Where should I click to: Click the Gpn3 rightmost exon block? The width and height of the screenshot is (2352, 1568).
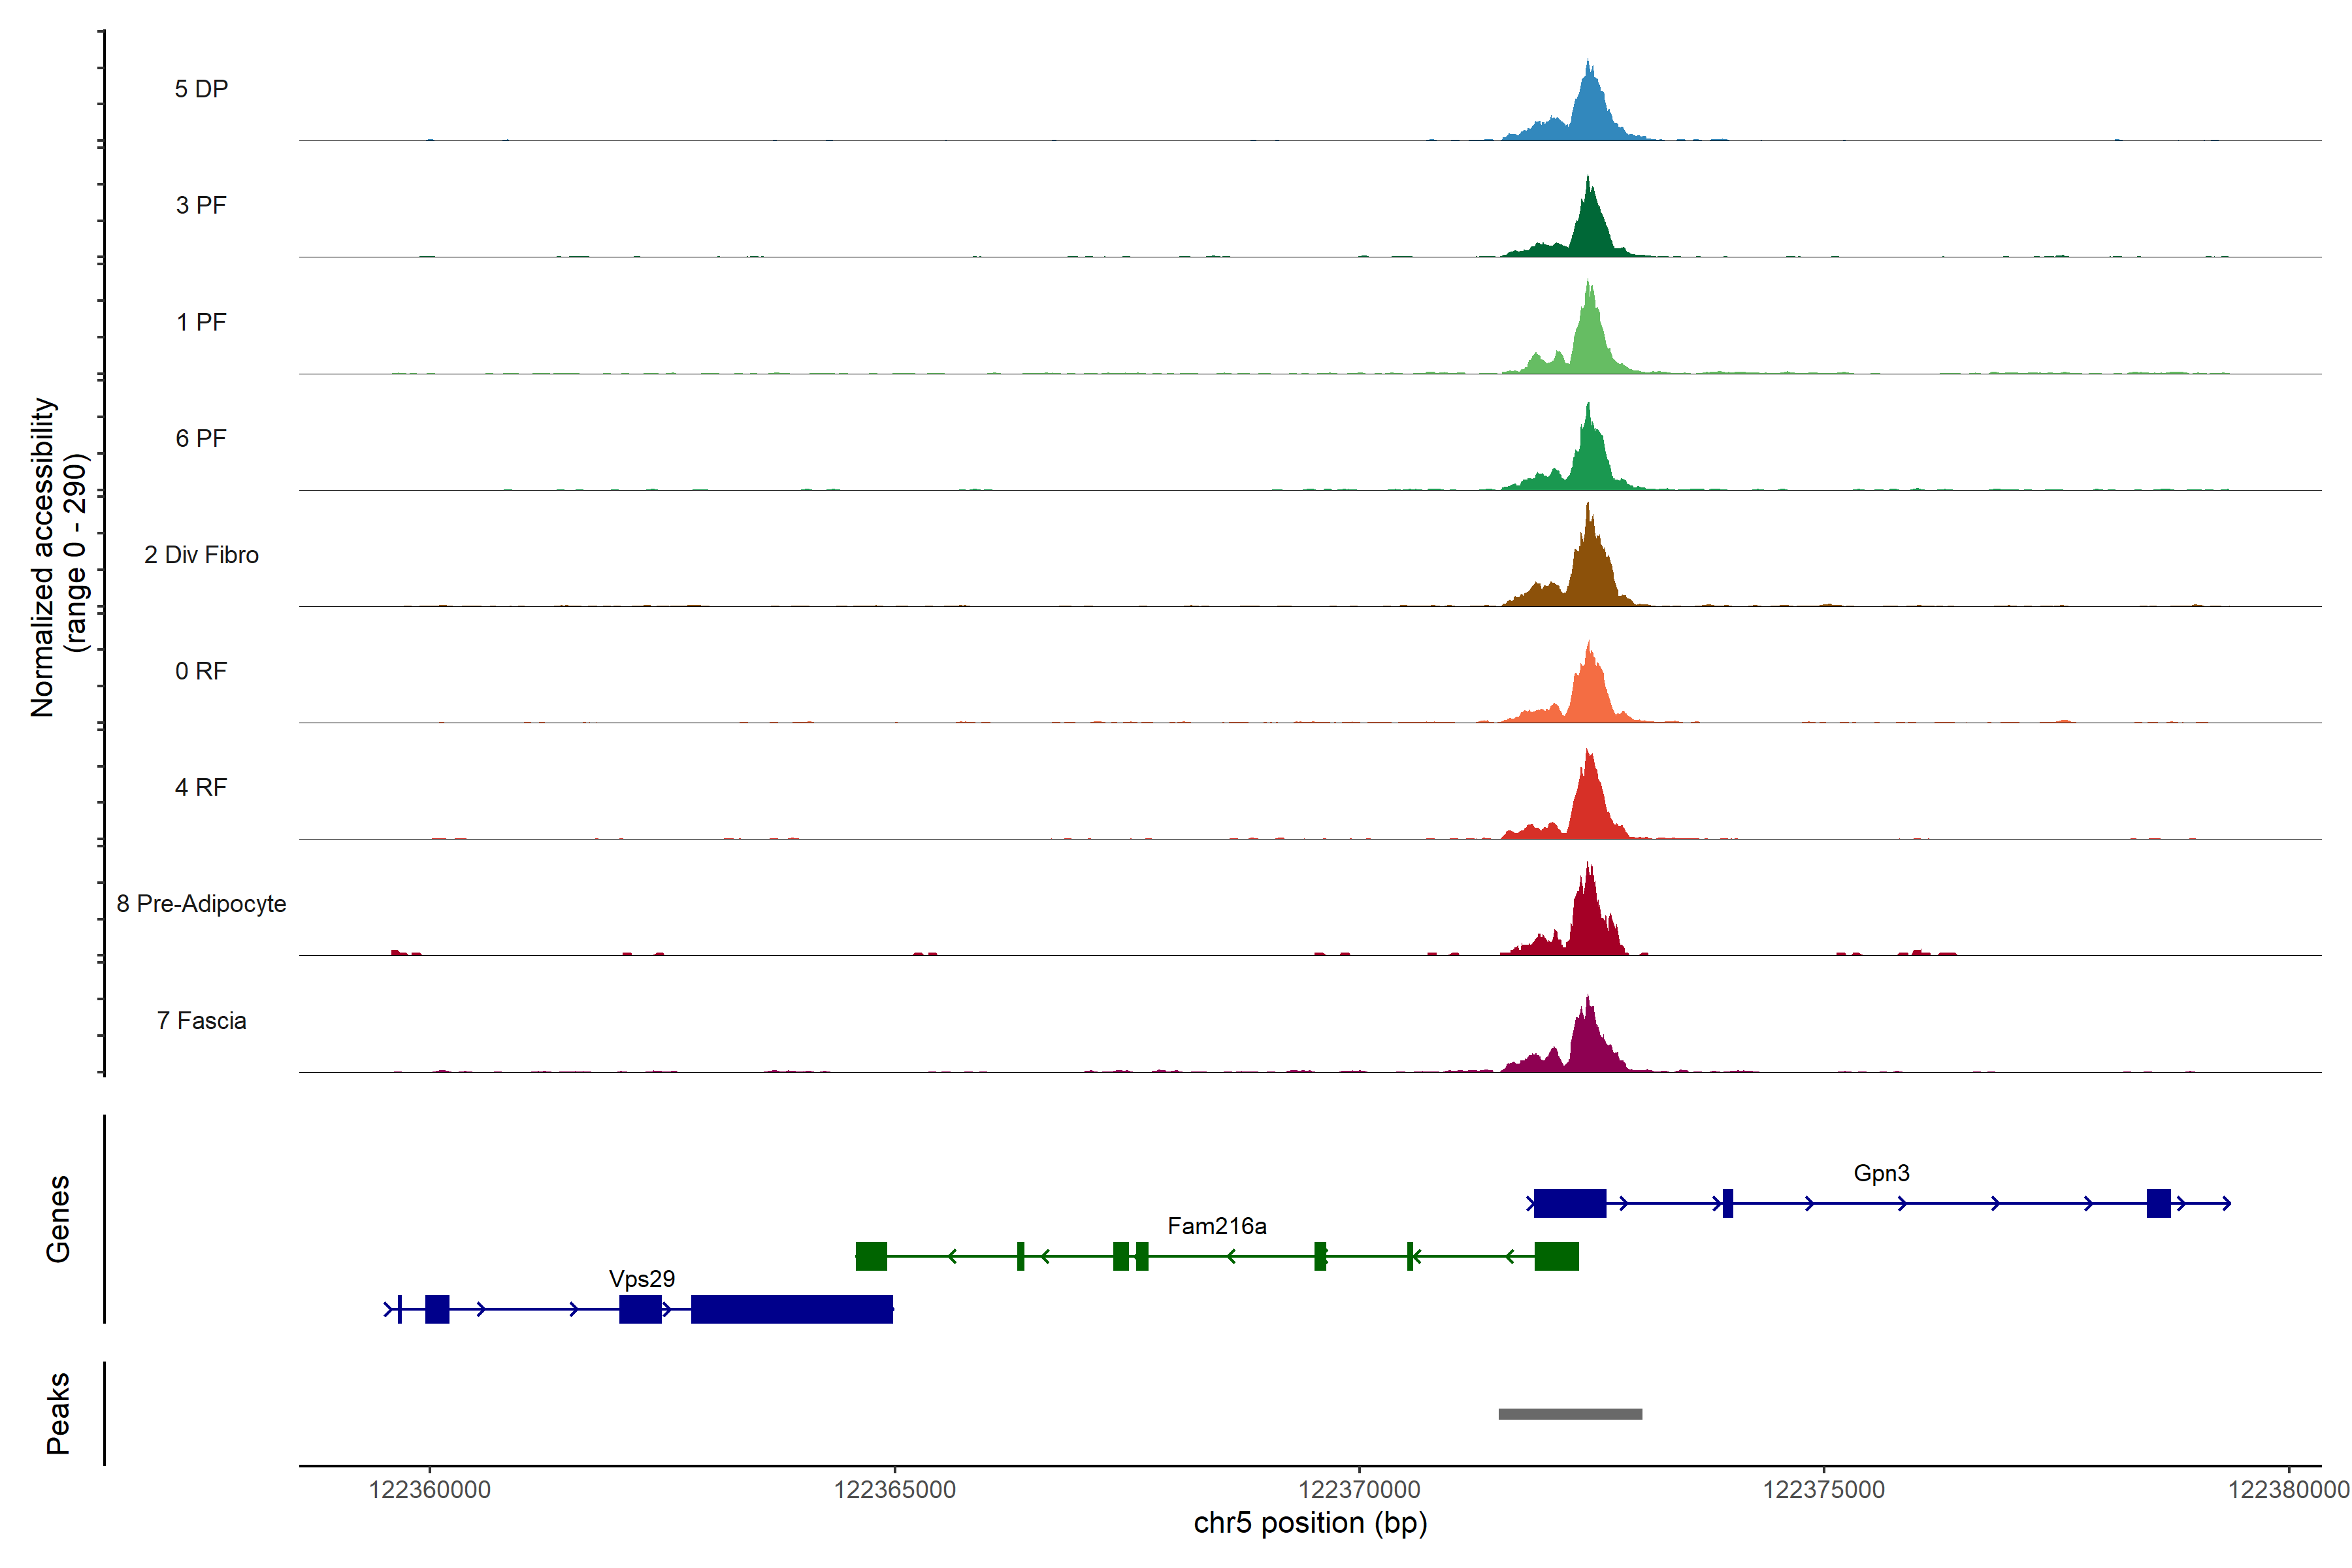2158,1203
